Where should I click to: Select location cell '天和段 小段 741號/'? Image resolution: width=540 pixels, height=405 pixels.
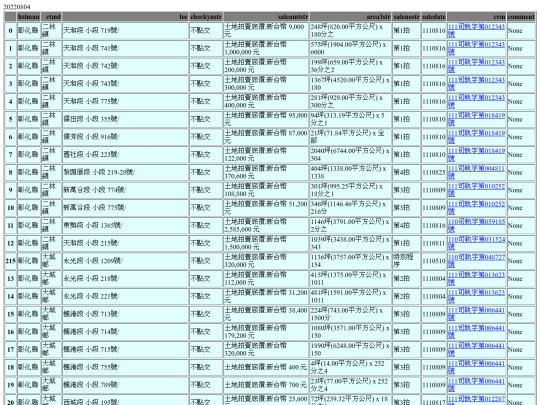coord(125,48)
